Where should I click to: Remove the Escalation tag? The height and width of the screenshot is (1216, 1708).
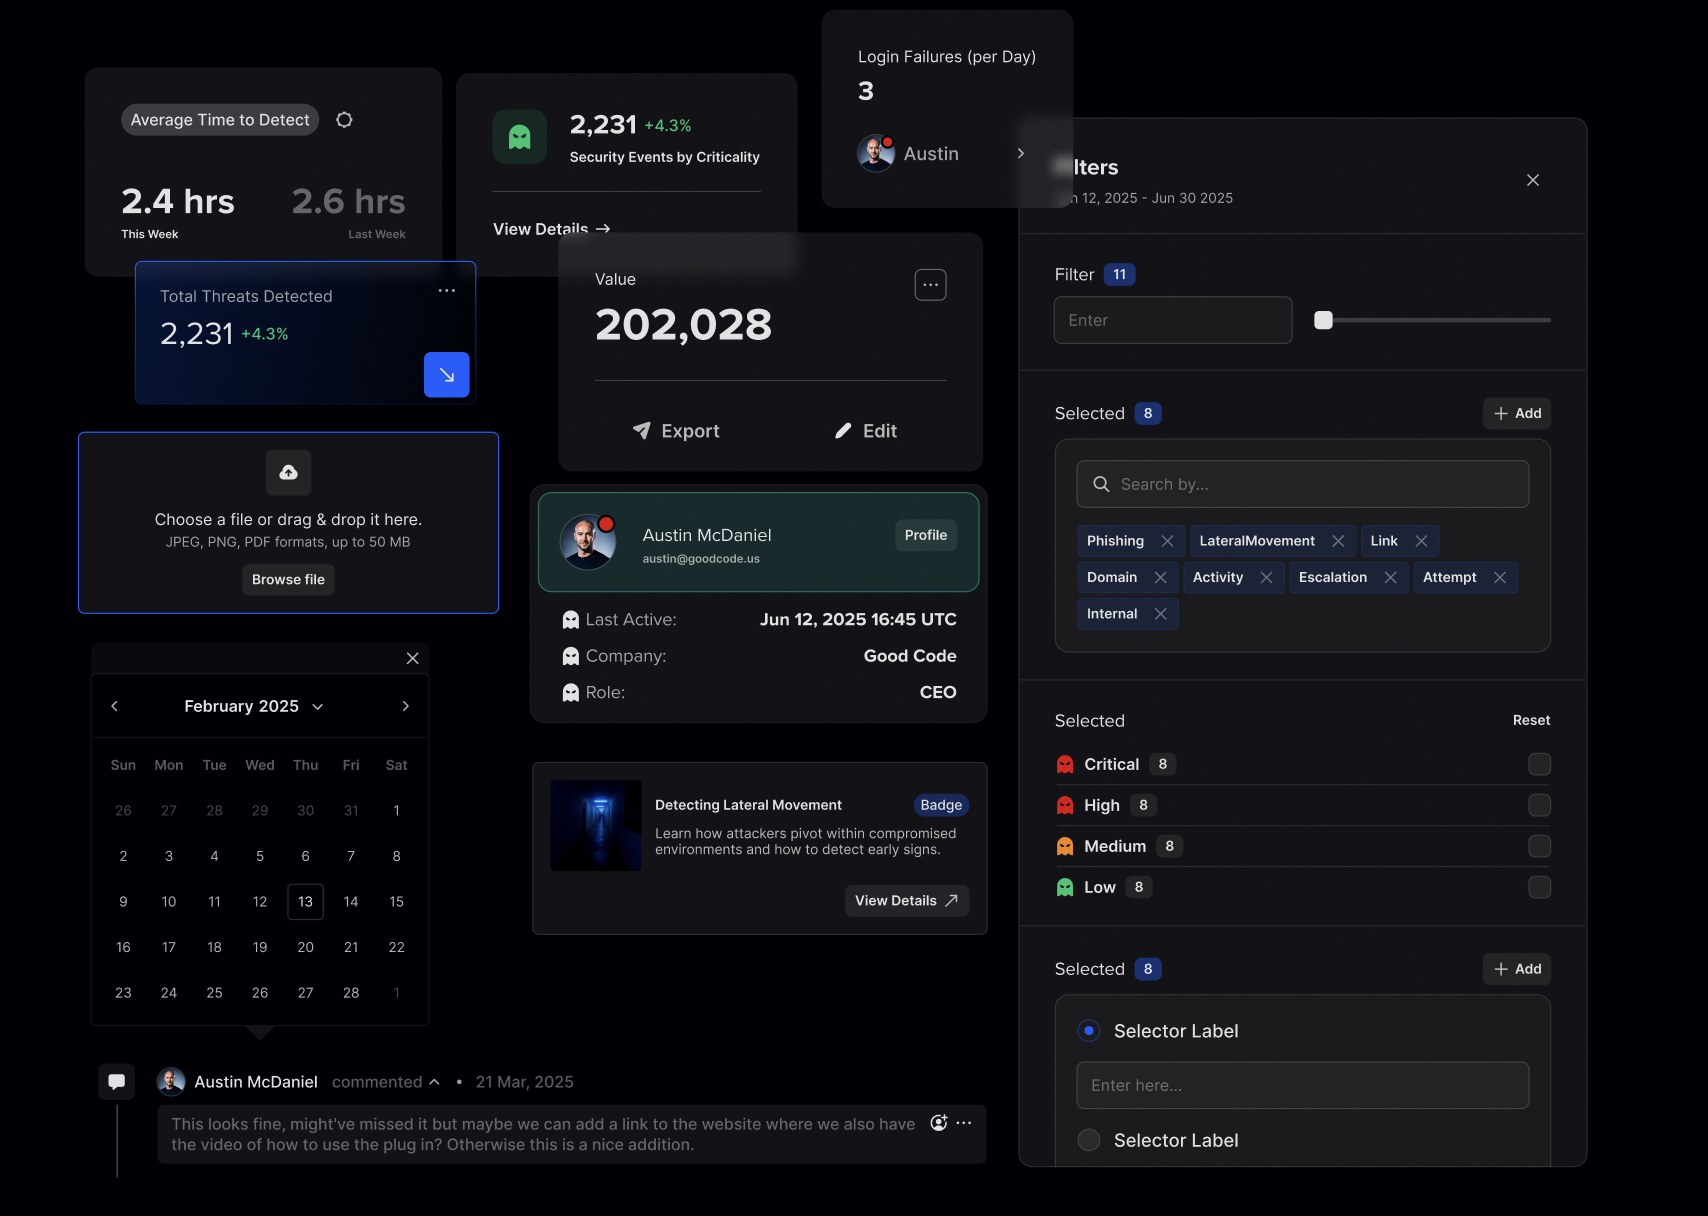coord(1390,578)
